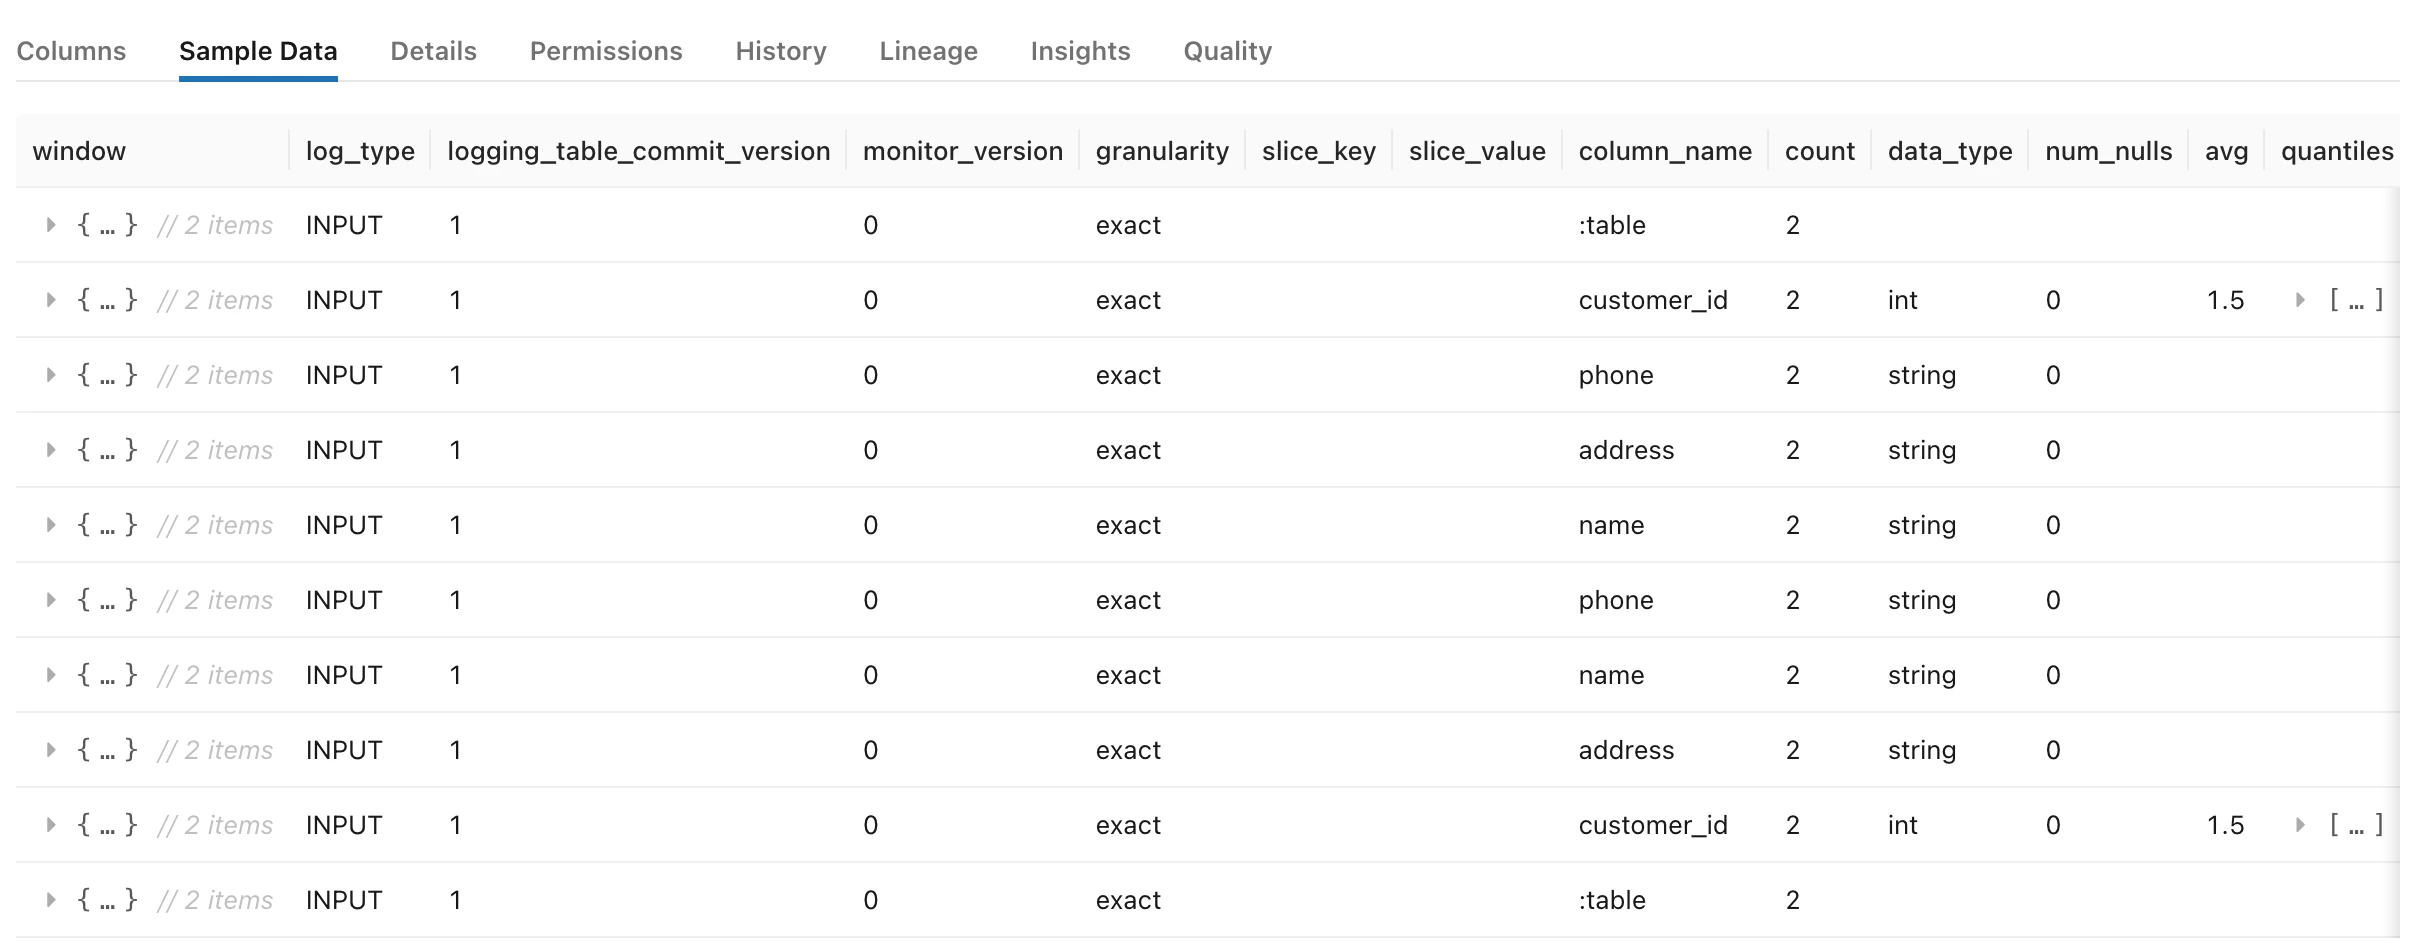The width and height of the screenshot is (2416, 946).
Task: Open the Details tab
Action: (x=433, y=51)
